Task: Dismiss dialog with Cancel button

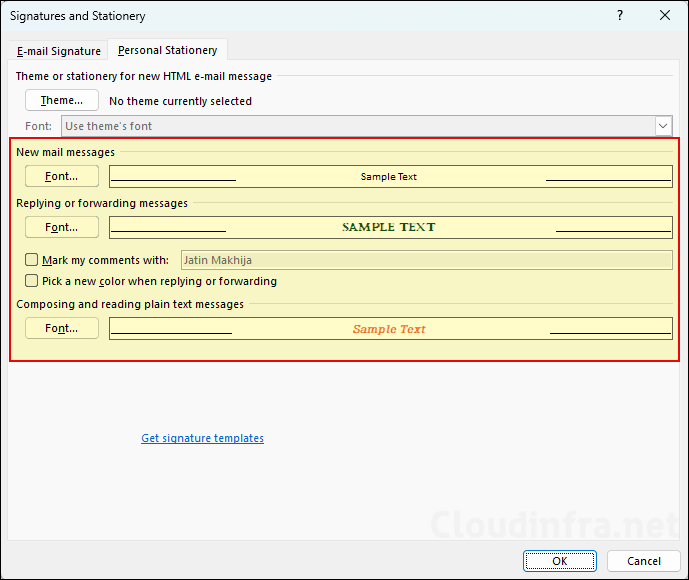Action: pos(644,561)
